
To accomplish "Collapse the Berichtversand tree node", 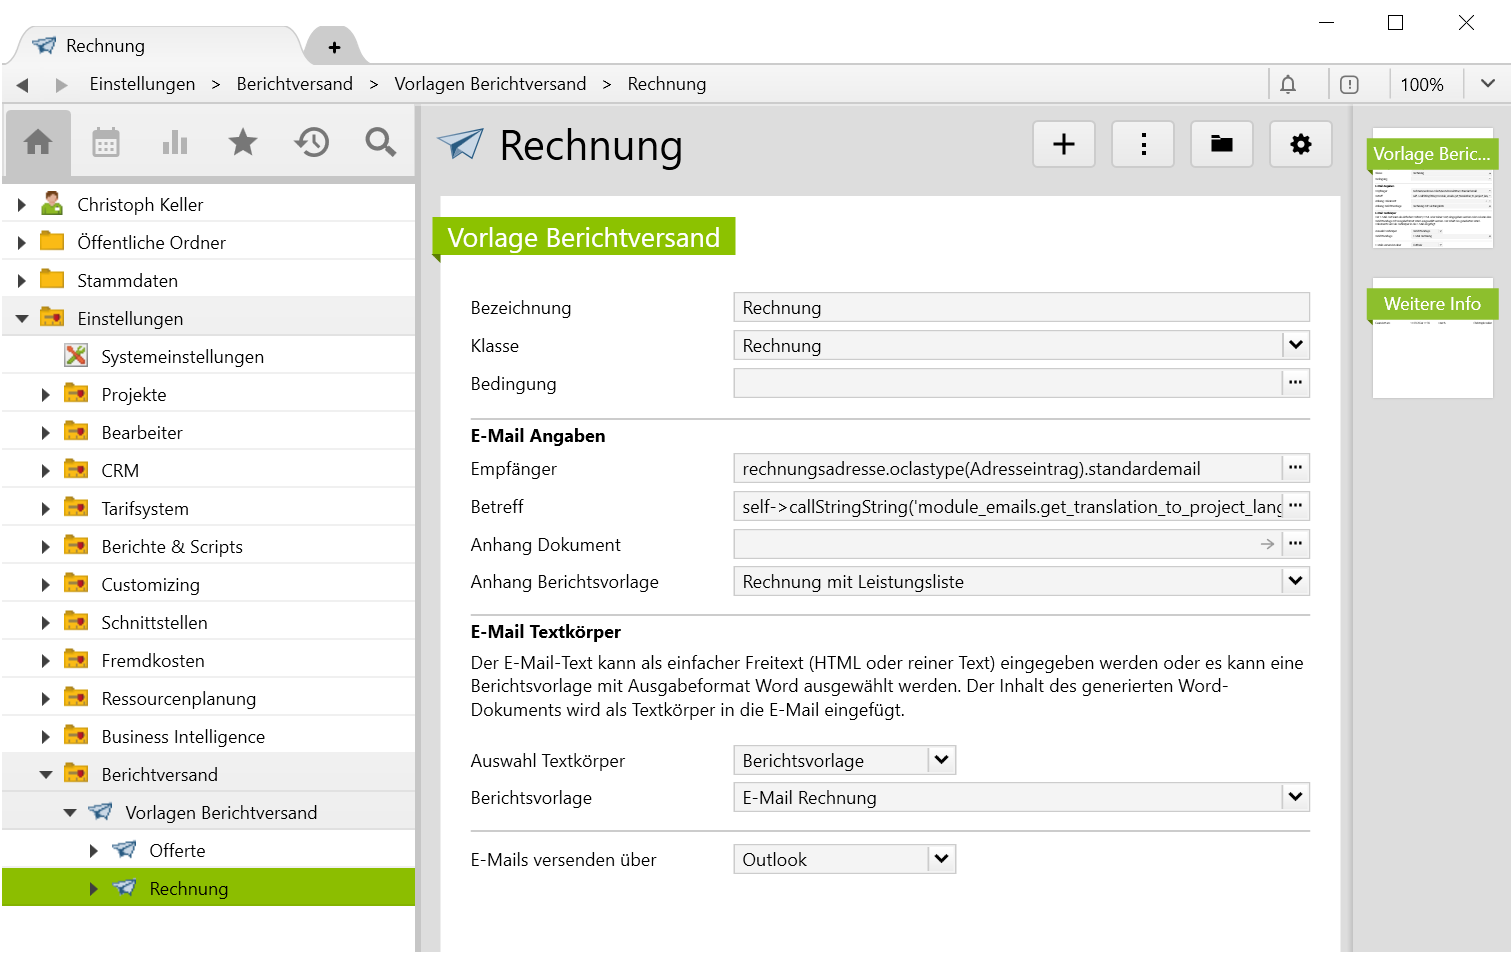I will [x=46, y=775].
